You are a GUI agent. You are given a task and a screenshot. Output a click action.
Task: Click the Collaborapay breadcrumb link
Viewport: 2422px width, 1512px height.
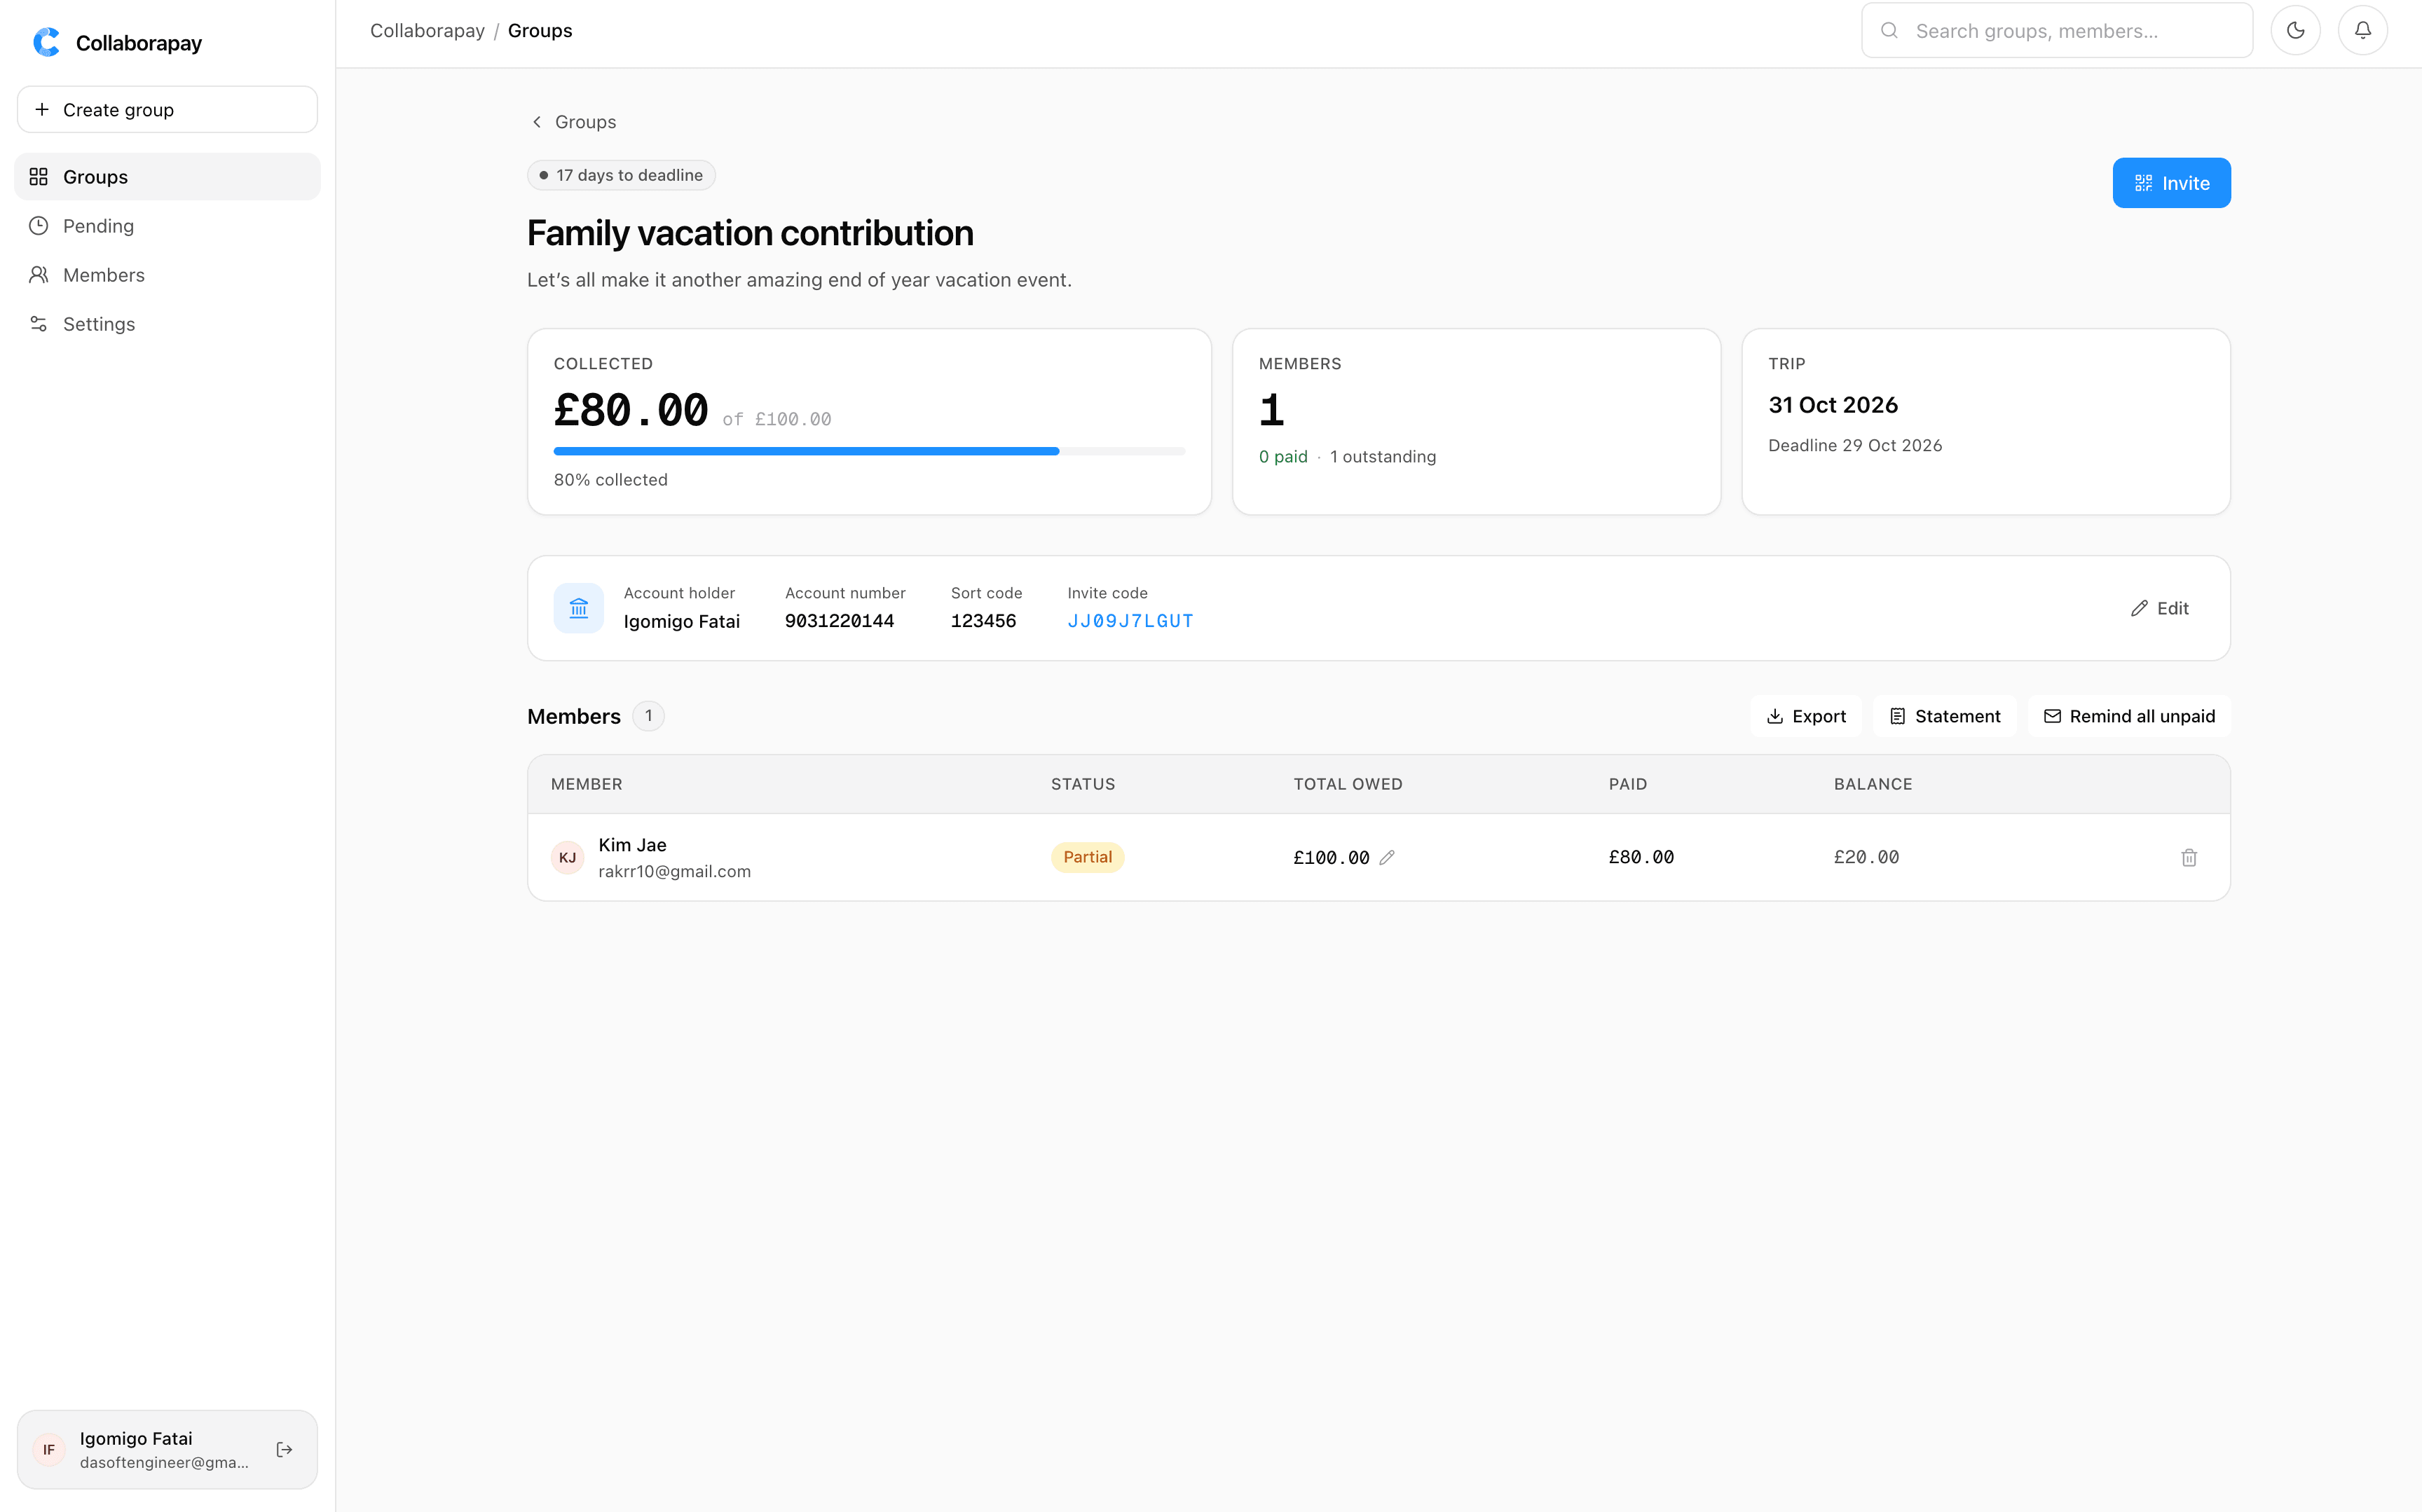click(427, 30)
